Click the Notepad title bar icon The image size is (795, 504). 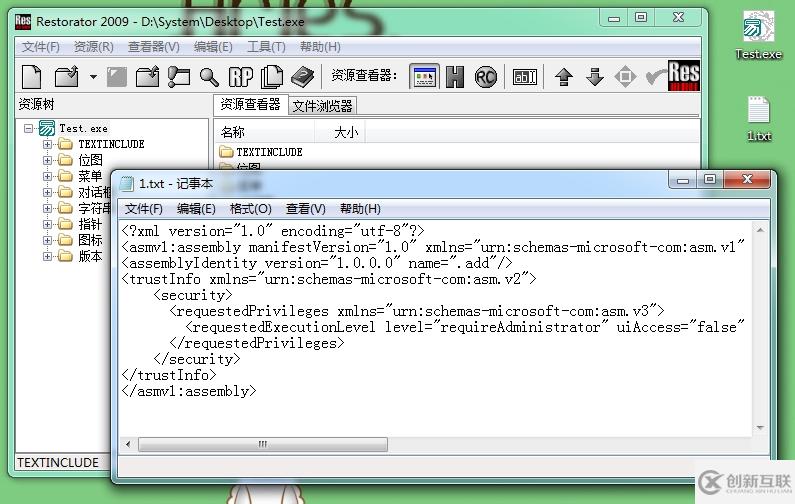tap(126, 184)
